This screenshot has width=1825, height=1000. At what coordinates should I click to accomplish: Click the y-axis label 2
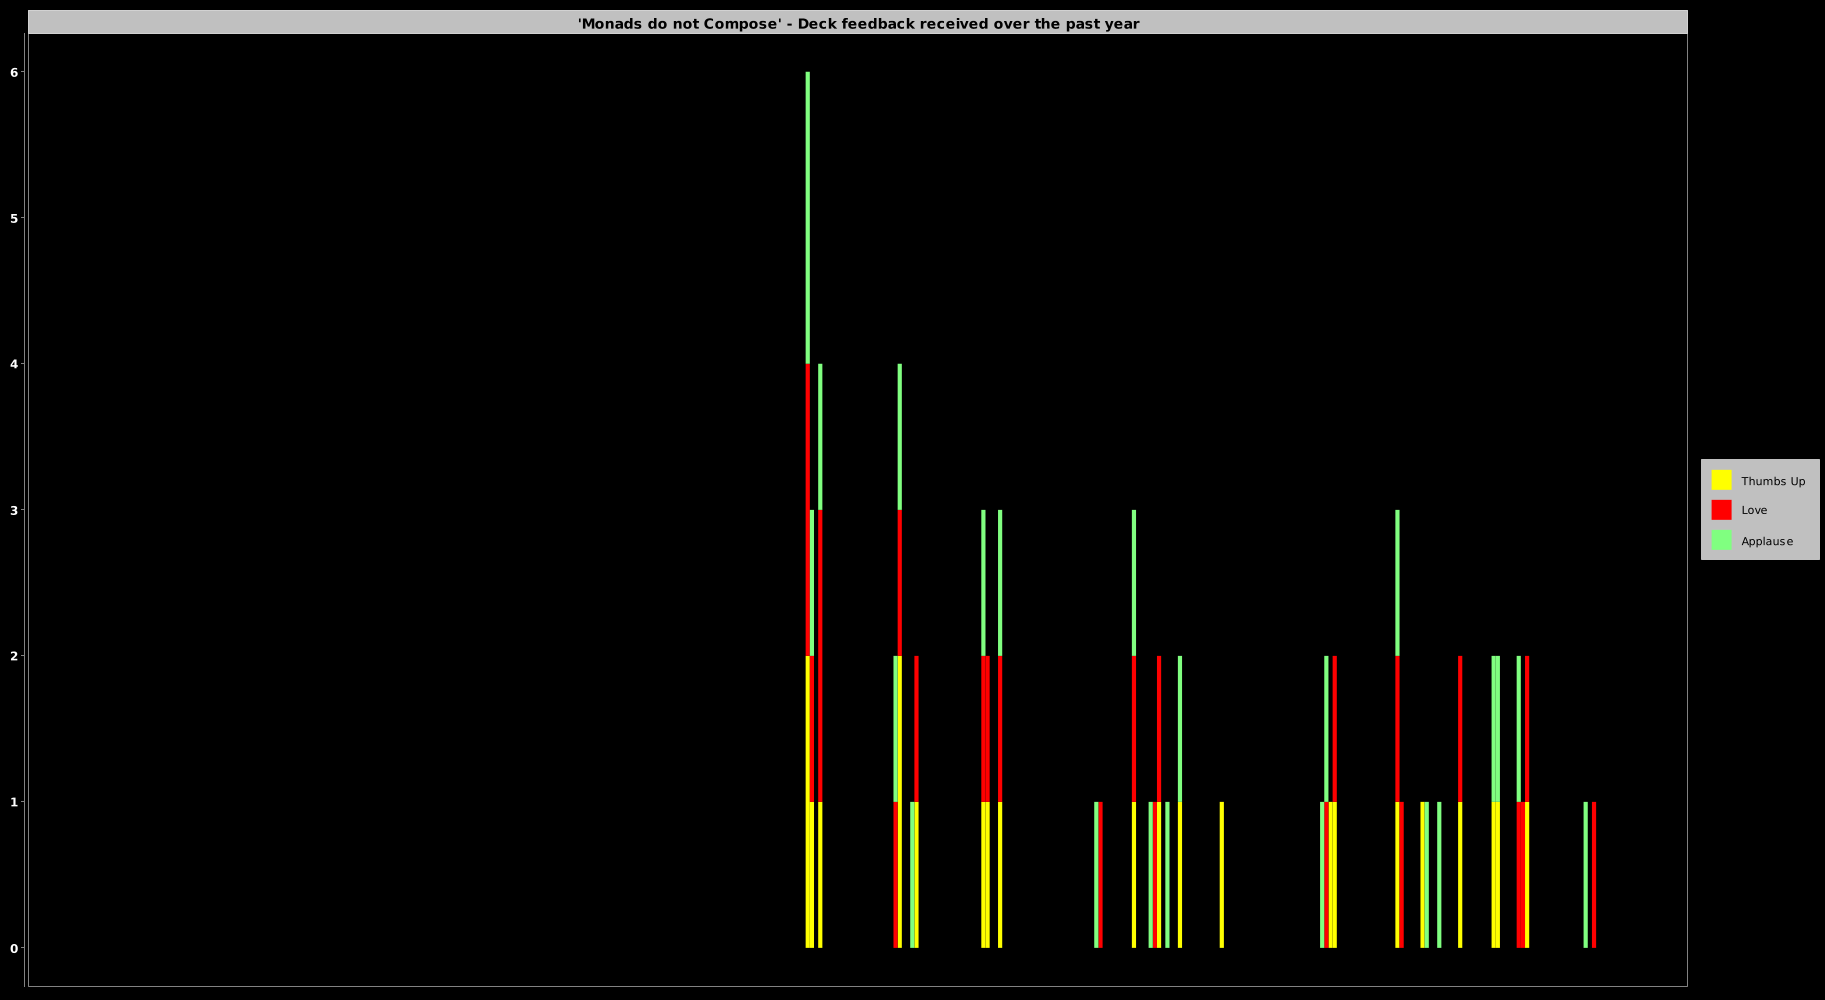pos(15,656)
